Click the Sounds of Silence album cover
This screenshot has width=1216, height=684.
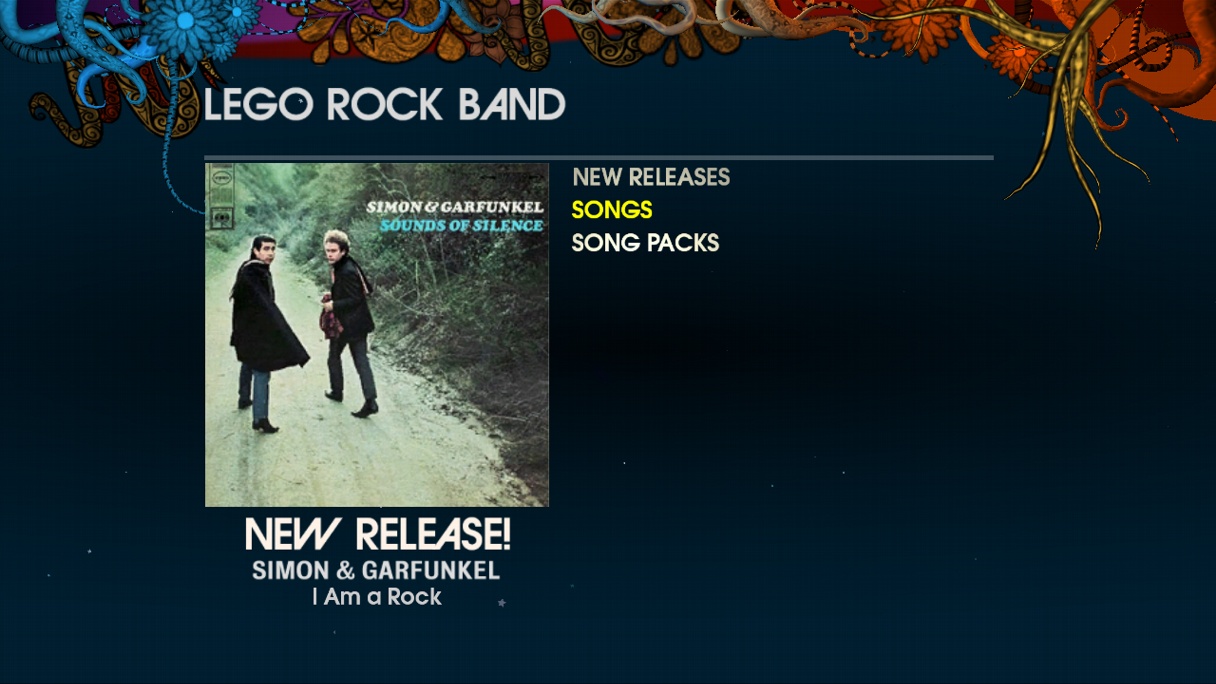(377, 335)
